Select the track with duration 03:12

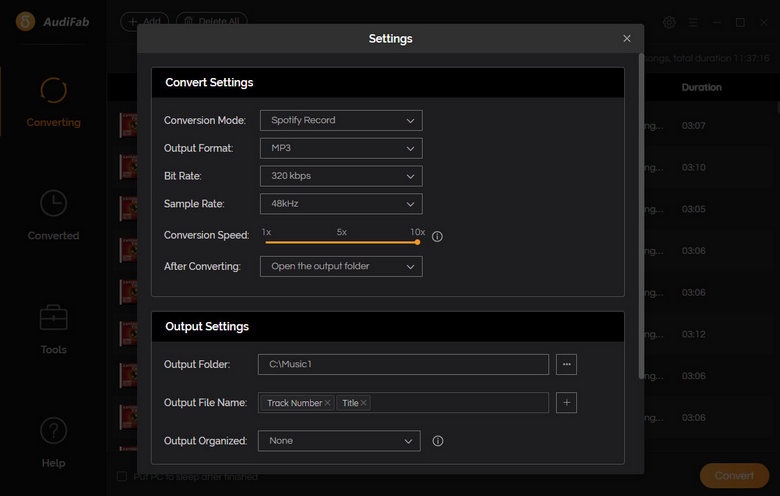(693, 334)
